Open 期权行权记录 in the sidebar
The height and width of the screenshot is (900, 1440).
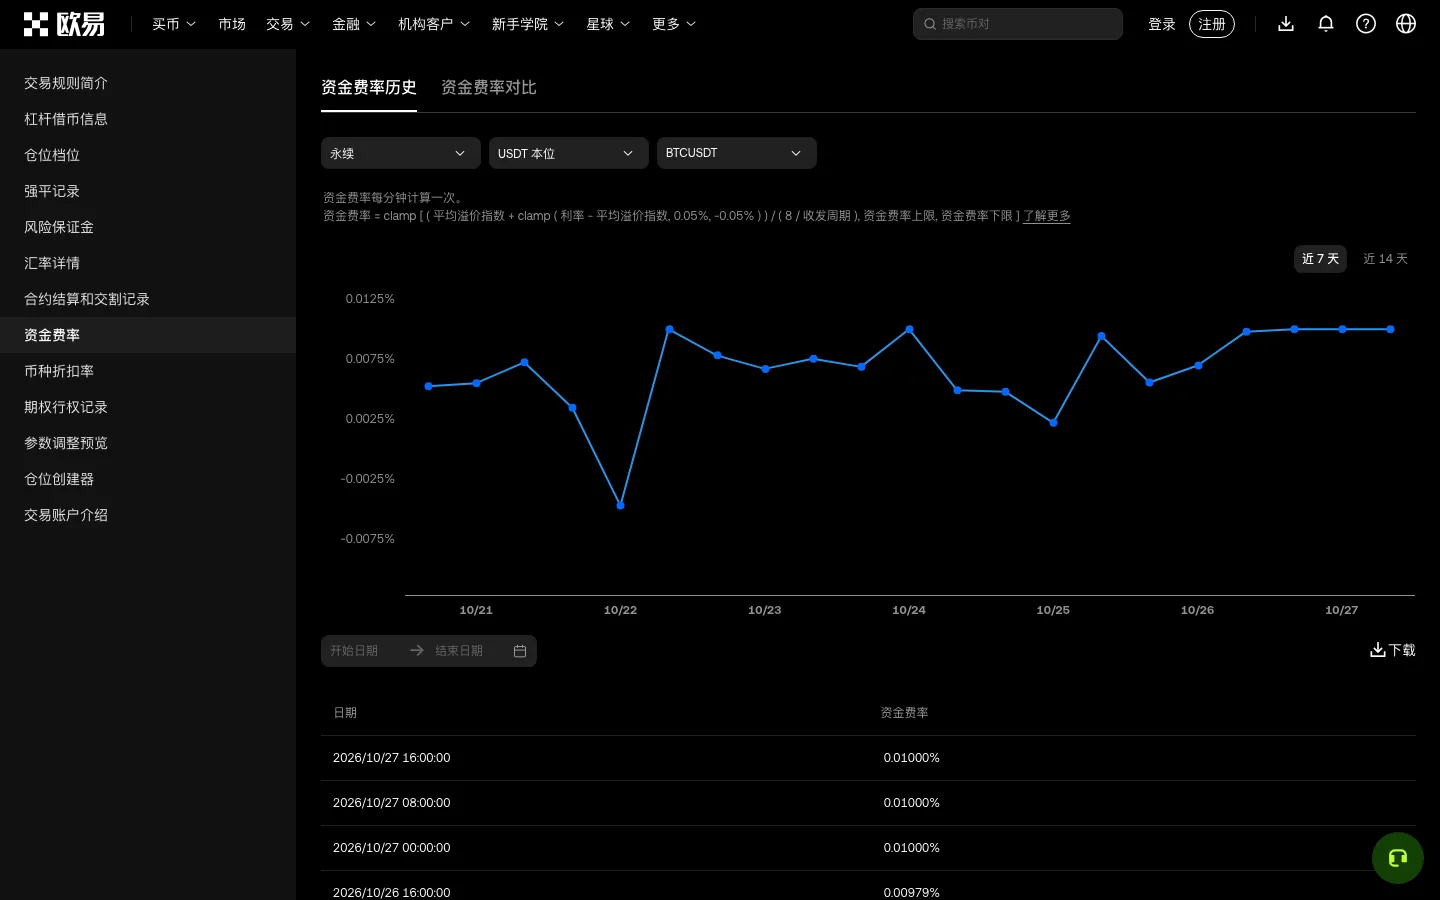[148, 407]
